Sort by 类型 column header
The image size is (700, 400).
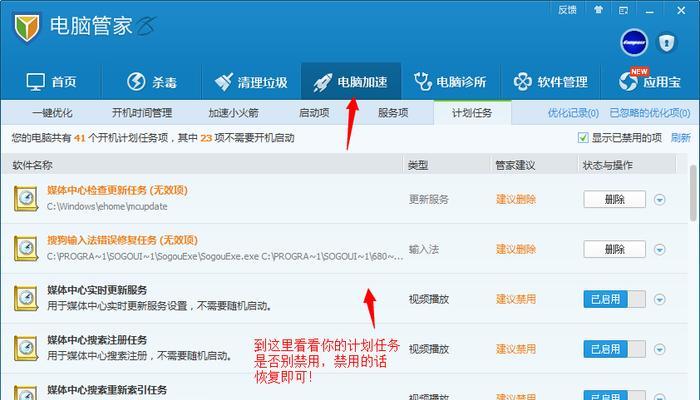tap(418, 165)
